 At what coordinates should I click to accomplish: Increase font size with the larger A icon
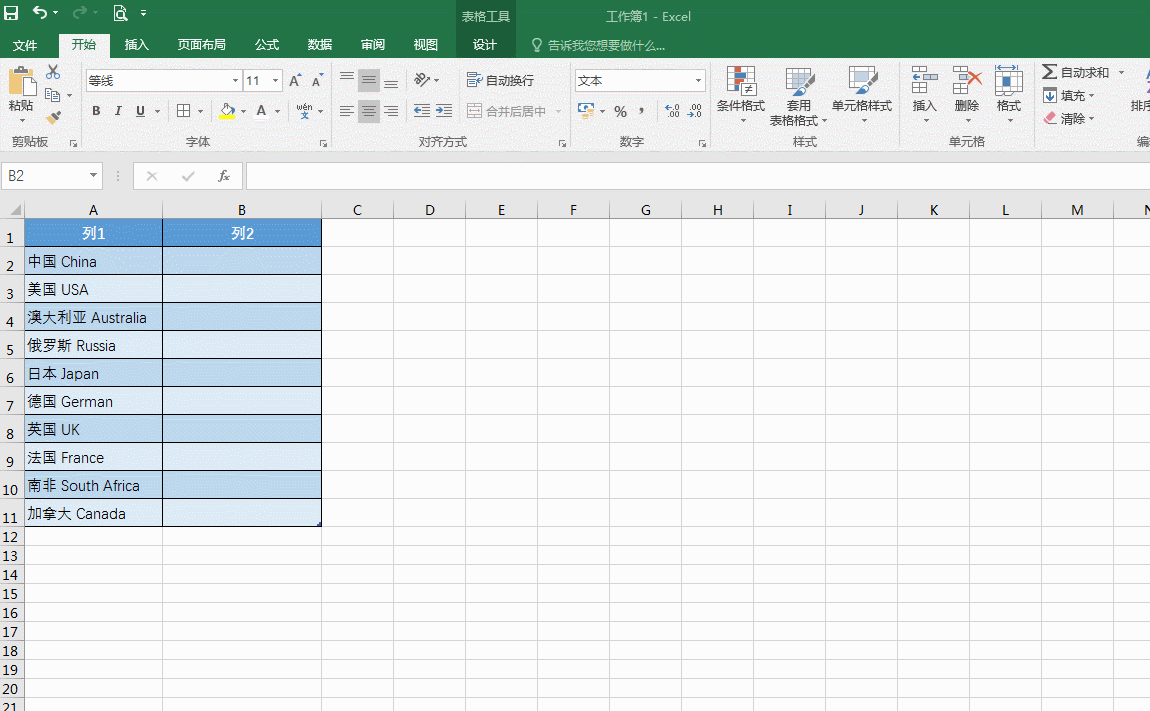point(295,81)
